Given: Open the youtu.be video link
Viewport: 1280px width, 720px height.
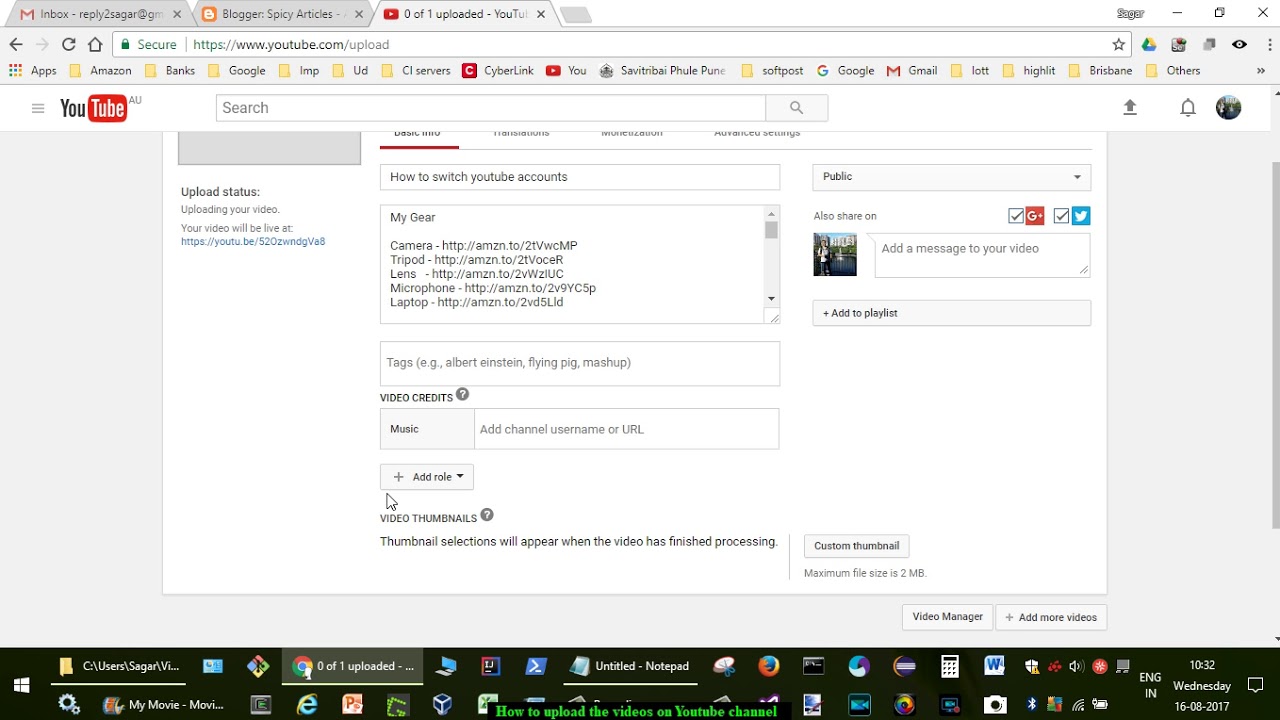Looking at the screenshot, I should (253, 242).
